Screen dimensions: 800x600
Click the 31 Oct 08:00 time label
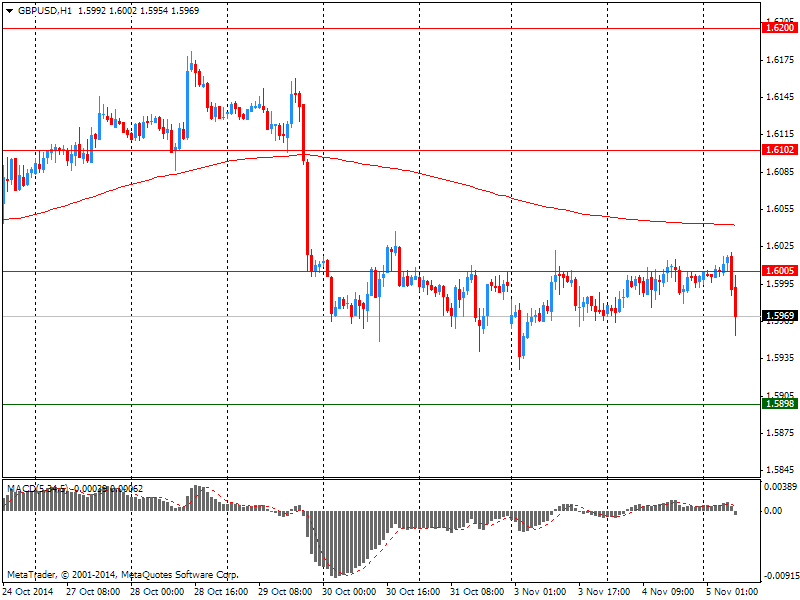pyautogui.click(x=477, y=591)
